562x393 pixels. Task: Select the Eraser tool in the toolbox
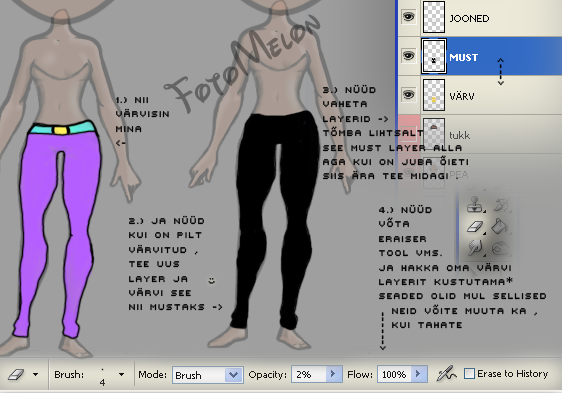475,227
